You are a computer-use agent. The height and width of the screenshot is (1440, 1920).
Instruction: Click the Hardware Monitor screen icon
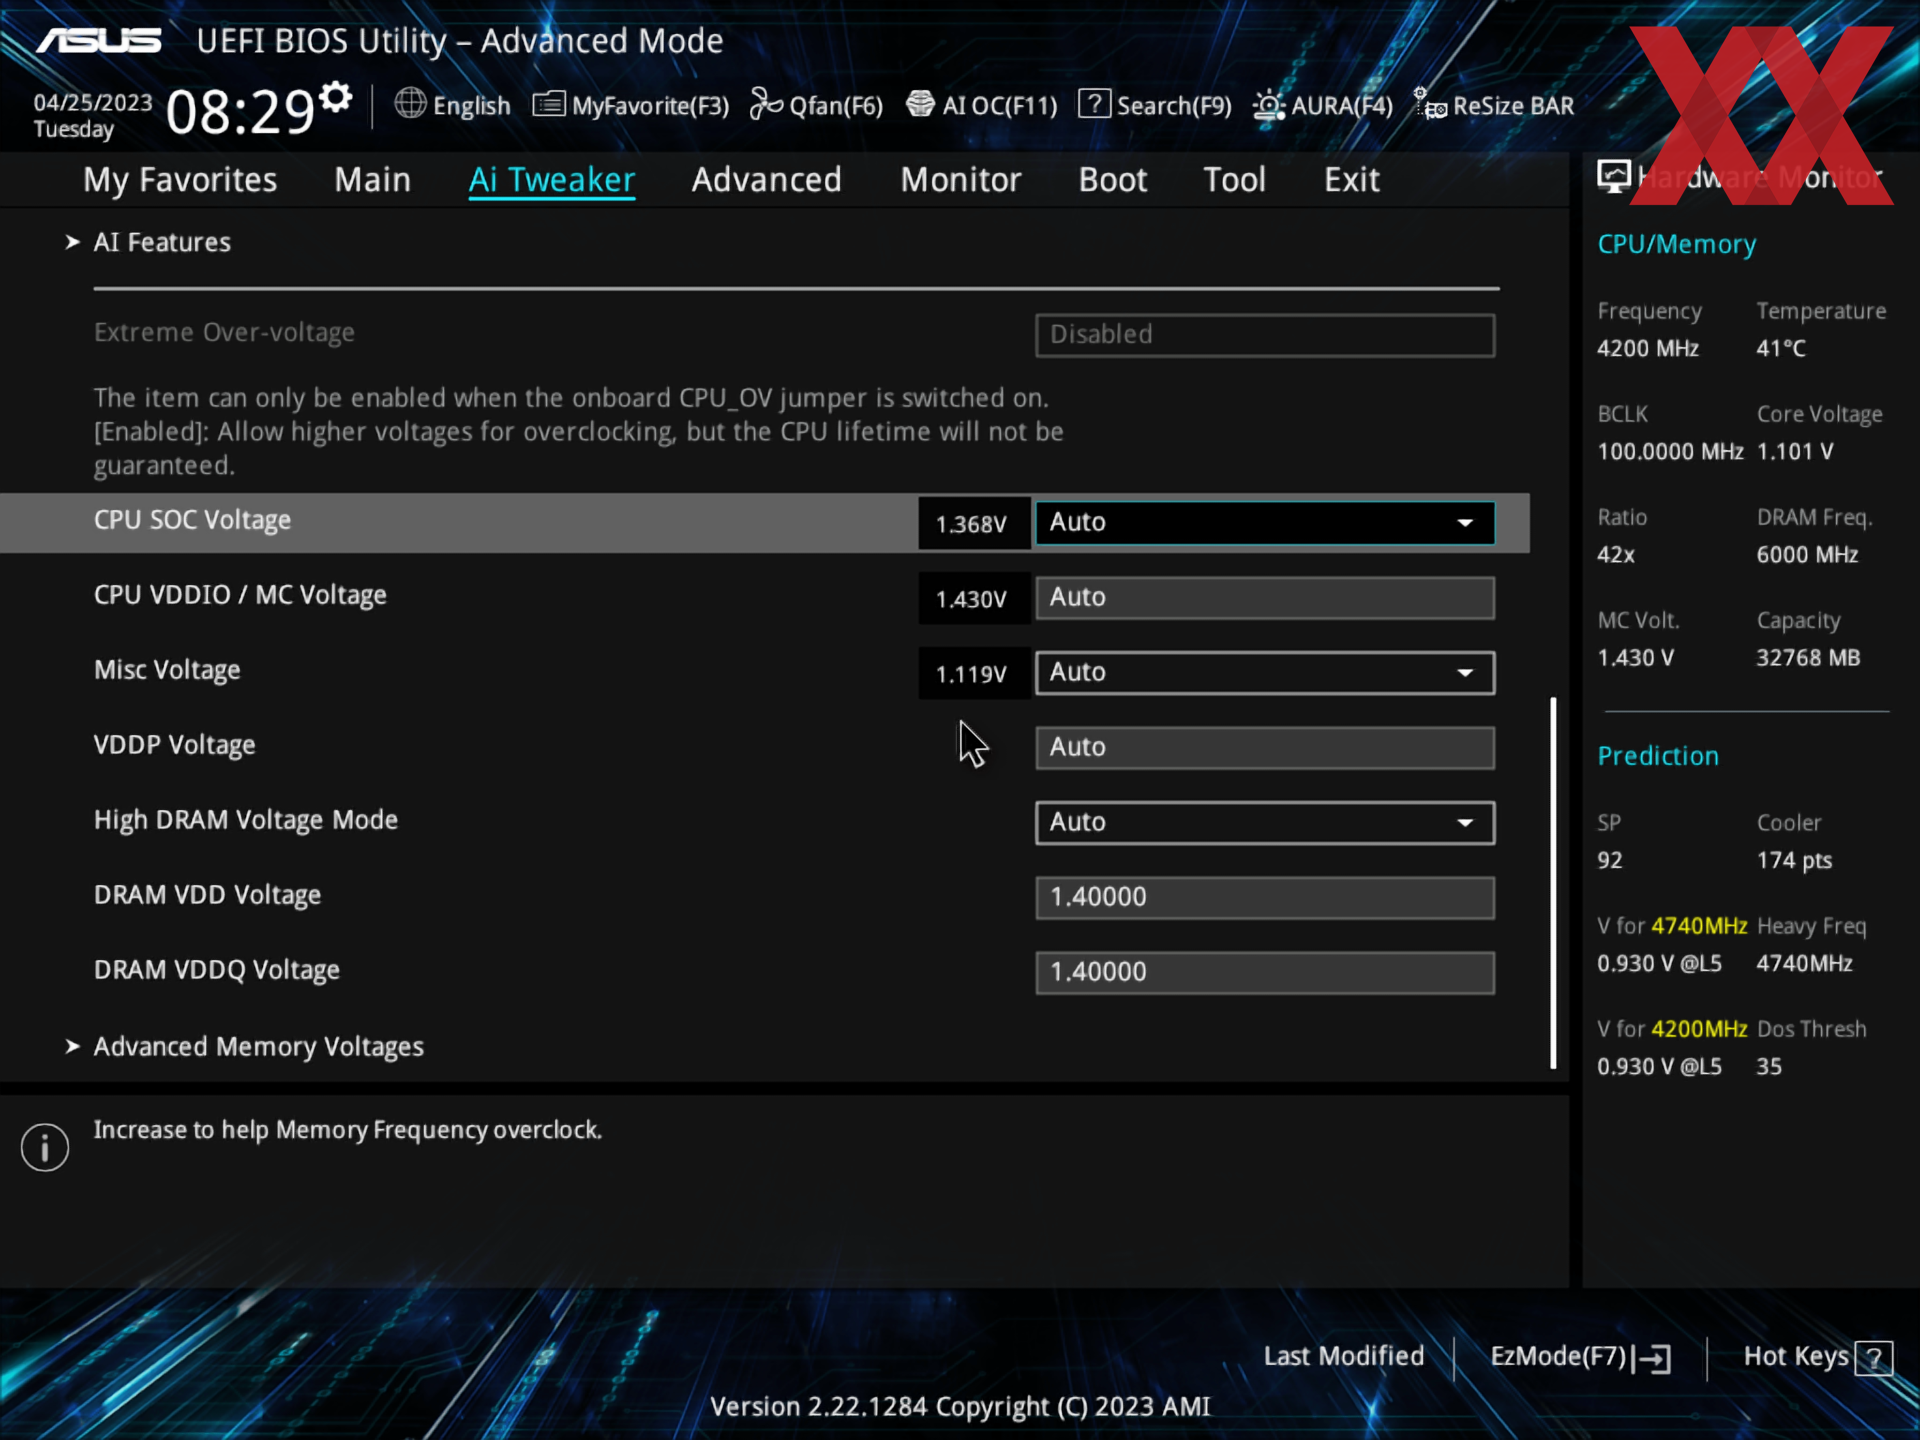point(1613,177)
